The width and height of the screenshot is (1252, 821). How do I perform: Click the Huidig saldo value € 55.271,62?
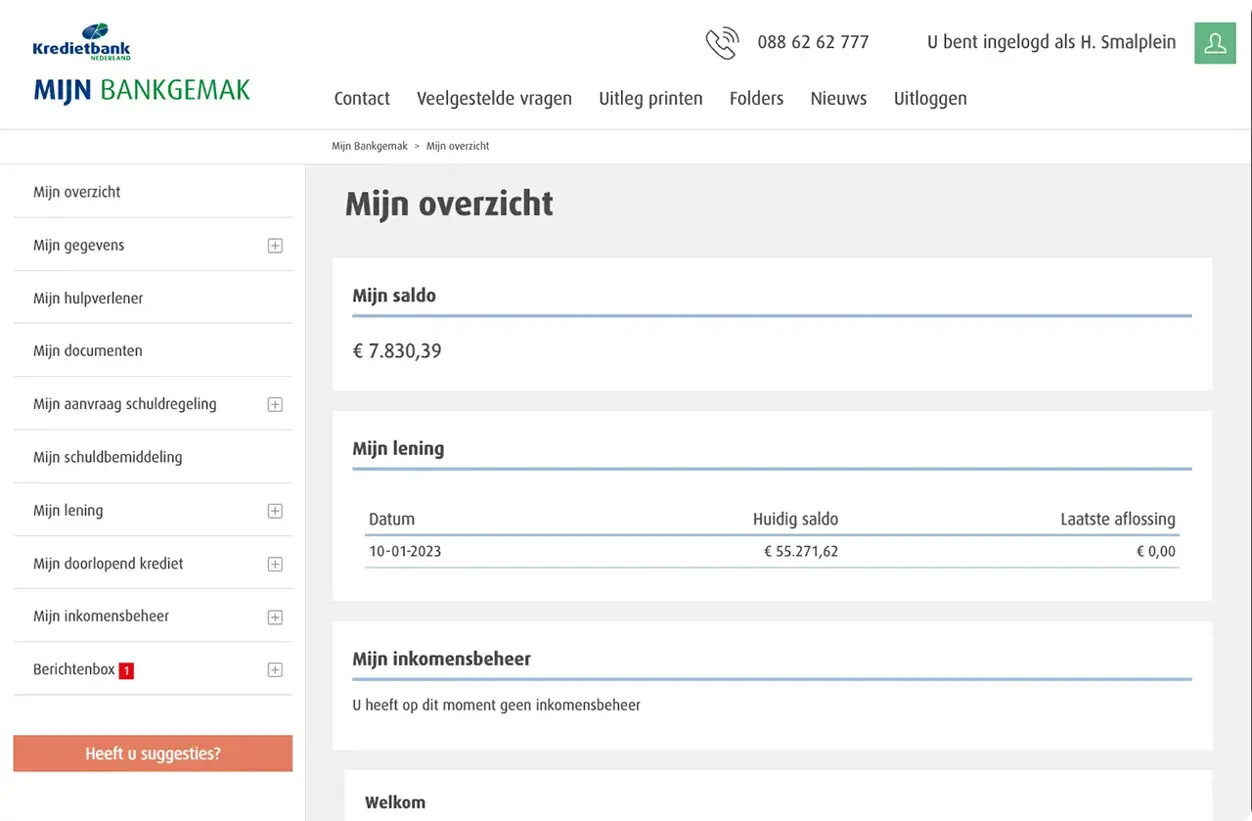(x=801, y=551)
